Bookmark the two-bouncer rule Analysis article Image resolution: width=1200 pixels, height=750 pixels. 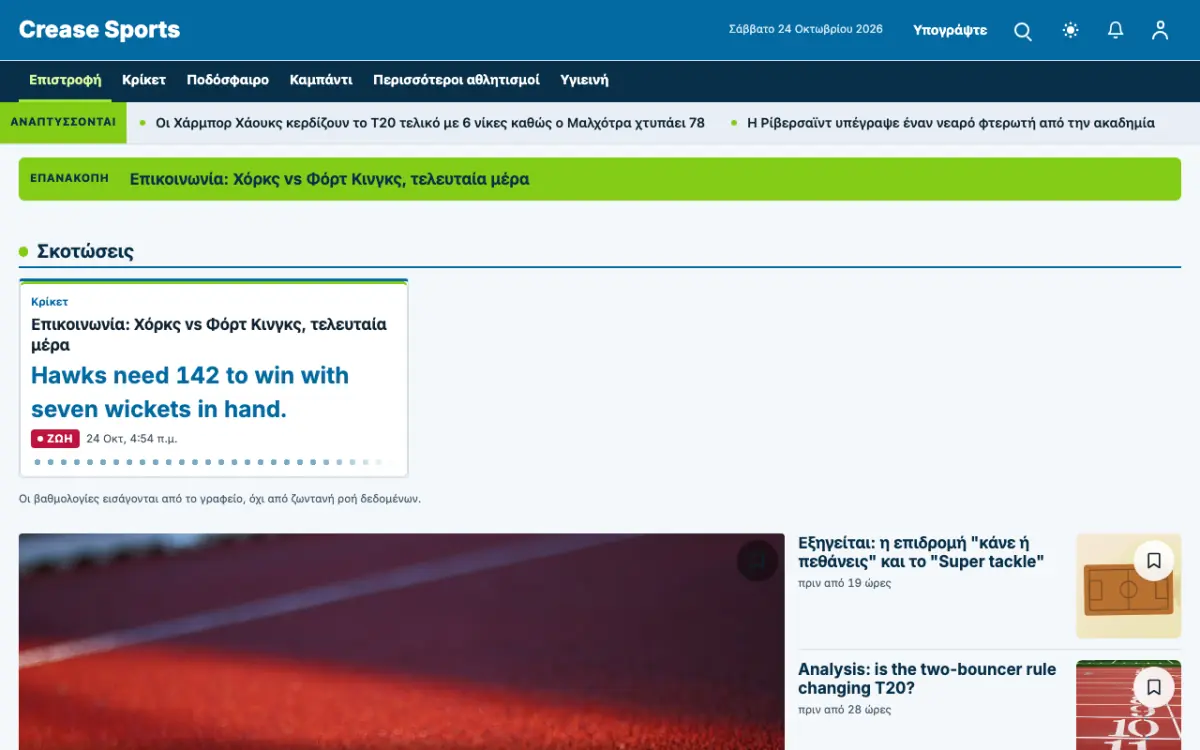(x=1153, y=687)
